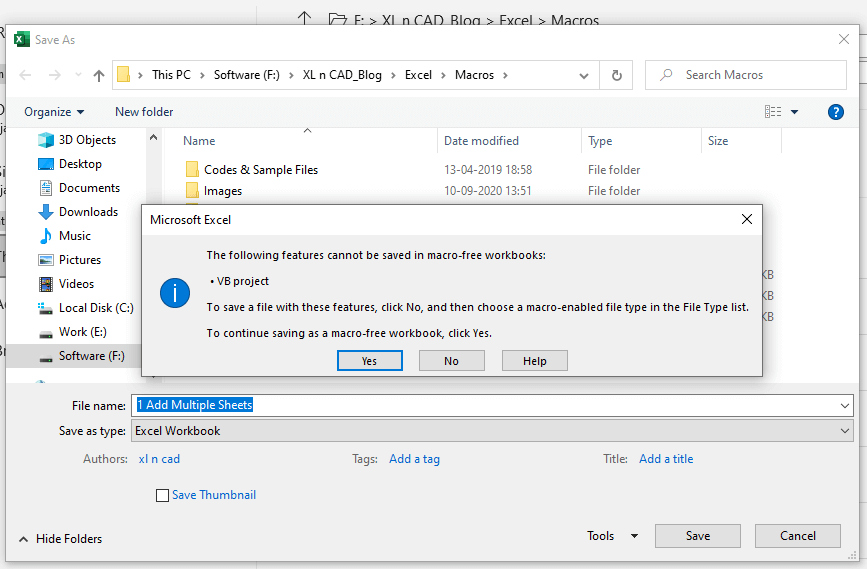This screenshot has height=569, width=867.
Task: Select Local Disk (C:) in navigation pane
Action: (x=85, y=307)
